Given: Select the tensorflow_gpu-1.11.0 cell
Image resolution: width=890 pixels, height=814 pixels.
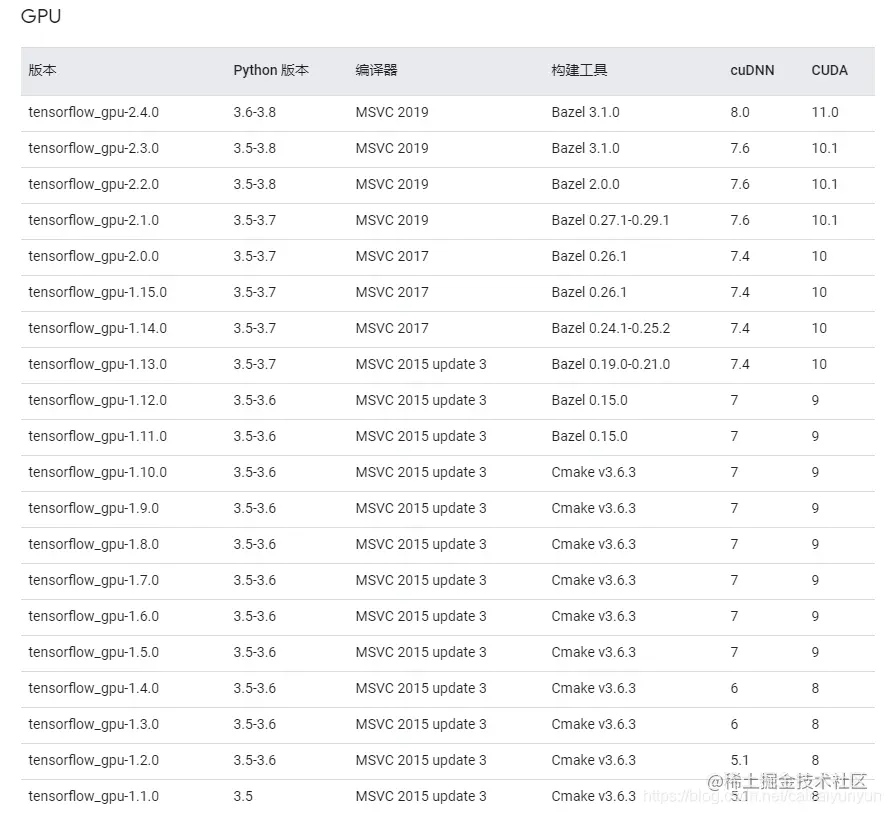Looking at the screenshot, I should tap(98, 436).
